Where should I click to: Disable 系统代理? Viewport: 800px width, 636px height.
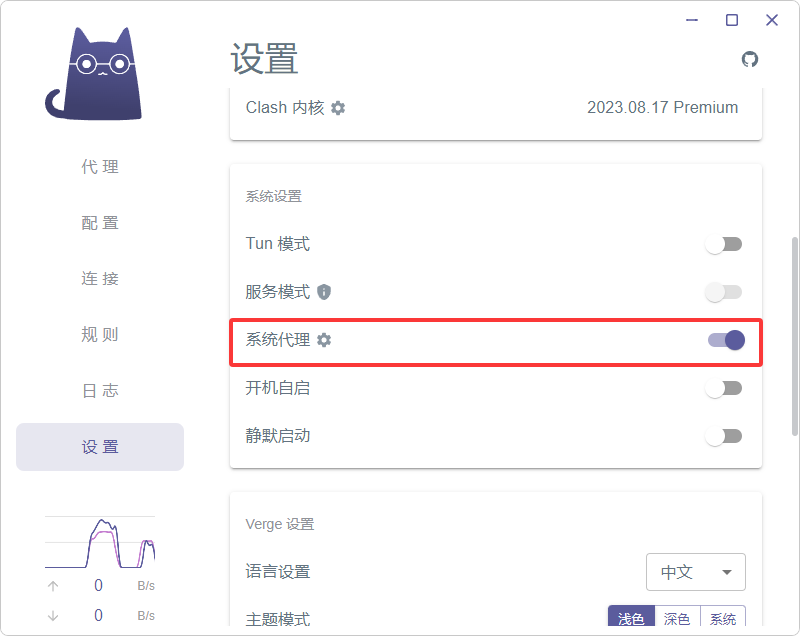point(724,340)
